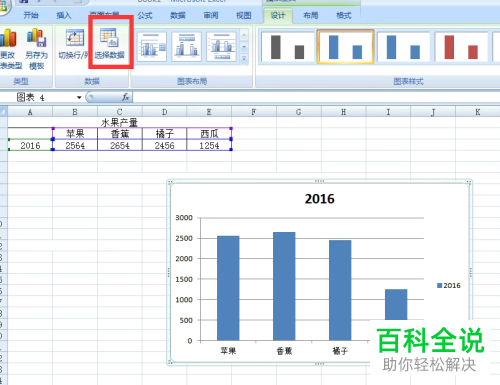
Task: Click the cell with value 2456
Action: [x=164, y=145]
